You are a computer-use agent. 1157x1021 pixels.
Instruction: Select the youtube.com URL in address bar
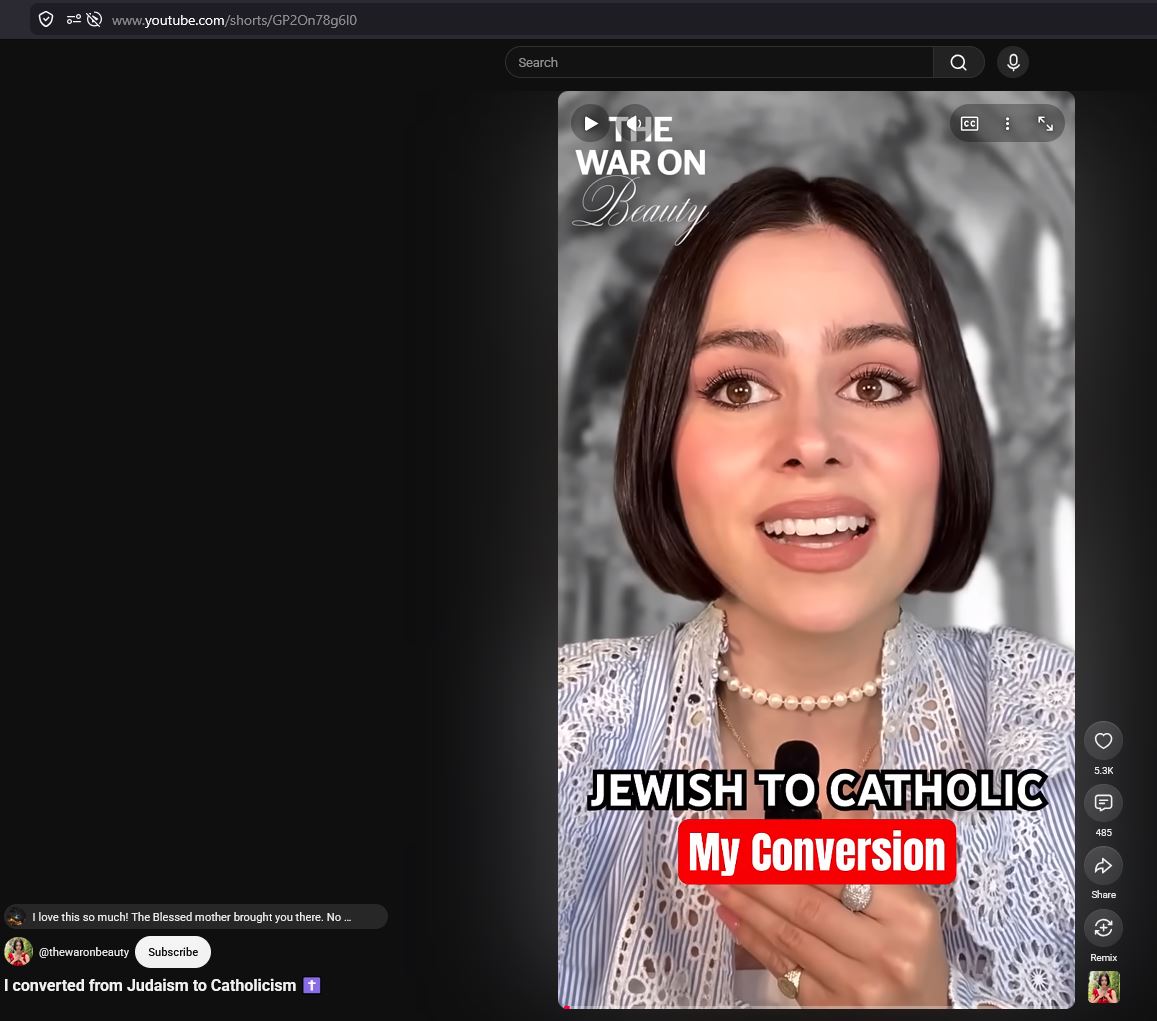click(234, 21)
